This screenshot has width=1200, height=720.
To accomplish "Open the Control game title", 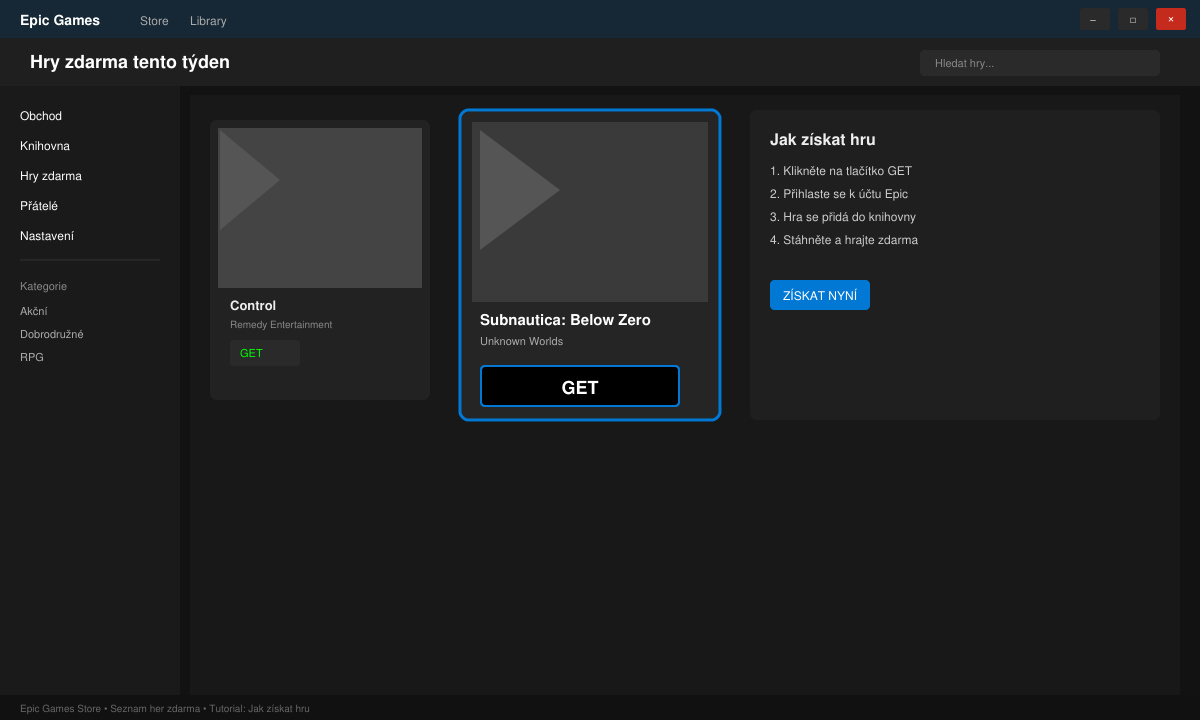I will (253, 306).
